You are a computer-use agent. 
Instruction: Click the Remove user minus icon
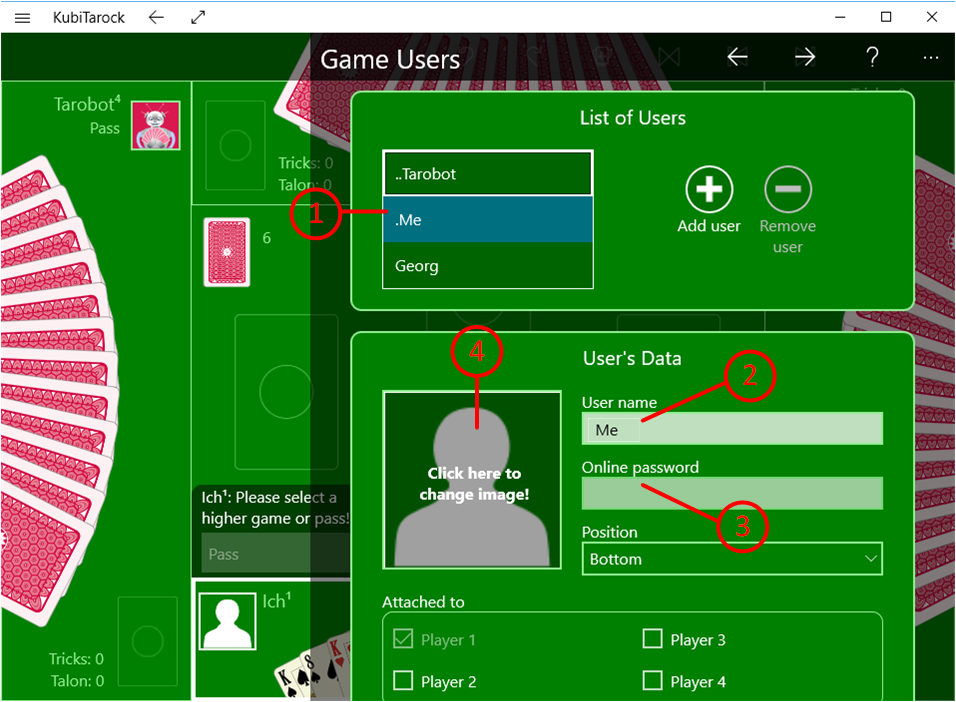(787, 189)
